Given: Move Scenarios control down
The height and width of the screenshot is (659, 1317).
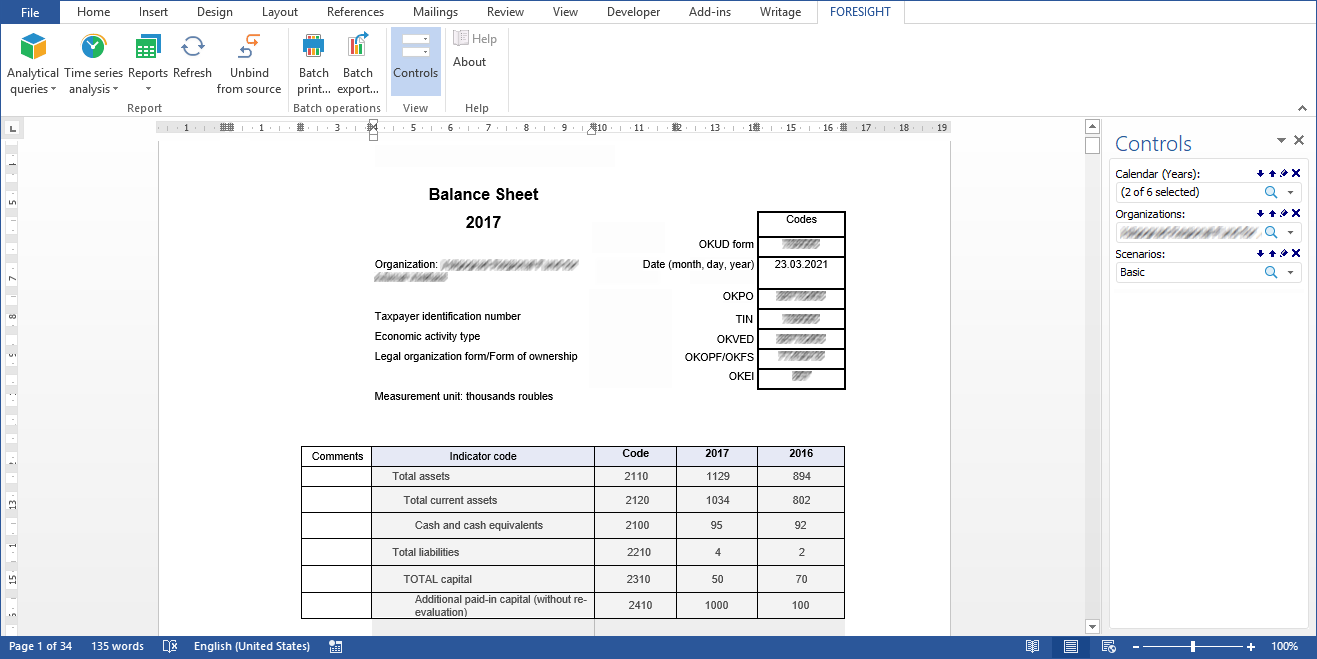Looking at the screenshot, I should [x=1260, y=254].
